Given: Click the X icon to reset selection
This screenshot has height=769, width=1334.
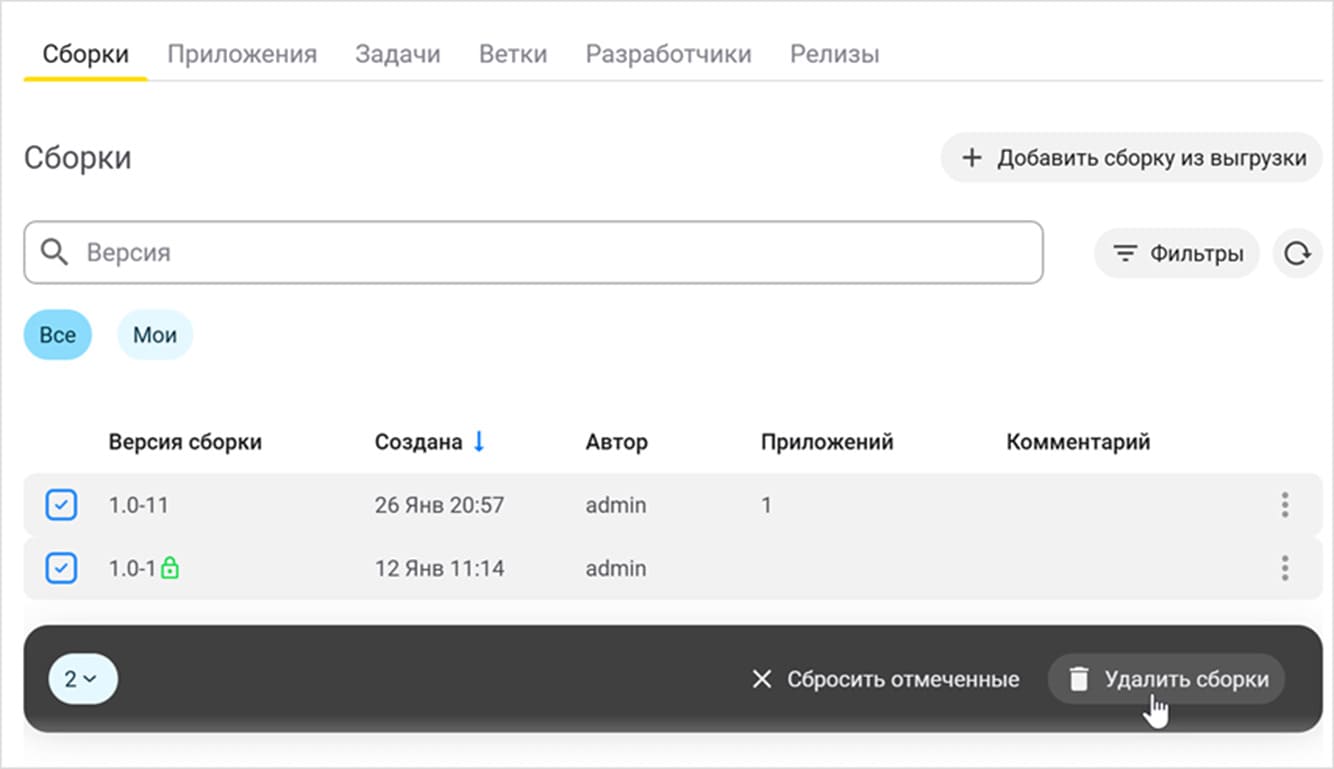Looking at the screenshot, I should (762, 680).
